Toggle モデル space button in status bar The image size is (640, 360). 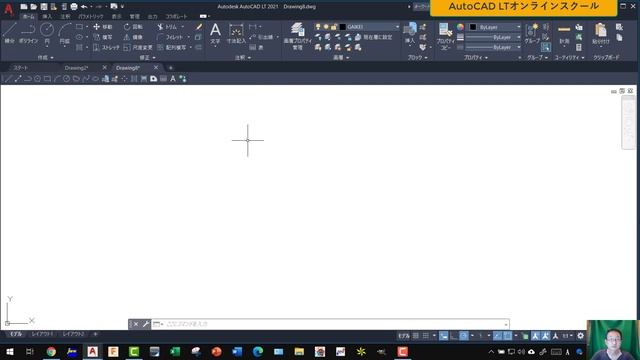tap(403, 336)
